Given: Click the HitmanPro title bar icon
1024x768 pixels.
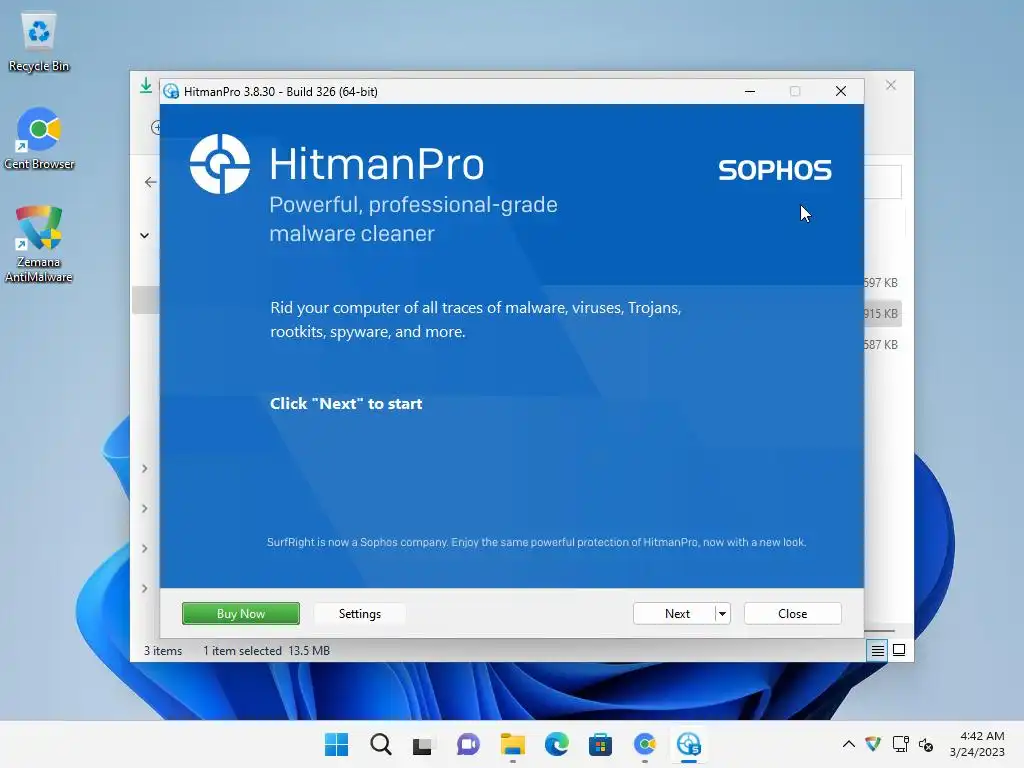Looking at the screenshot, I should click(171, 91).
